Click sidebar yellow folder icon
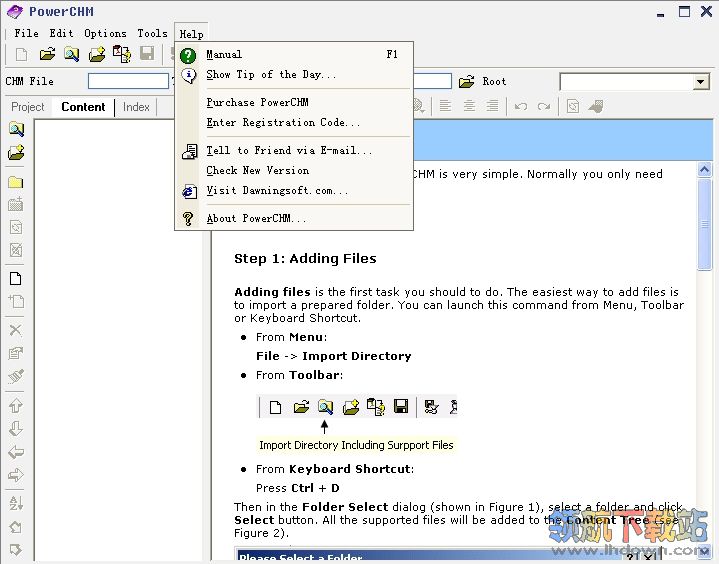This screenshot has height=564, width=719. (16, 182)
